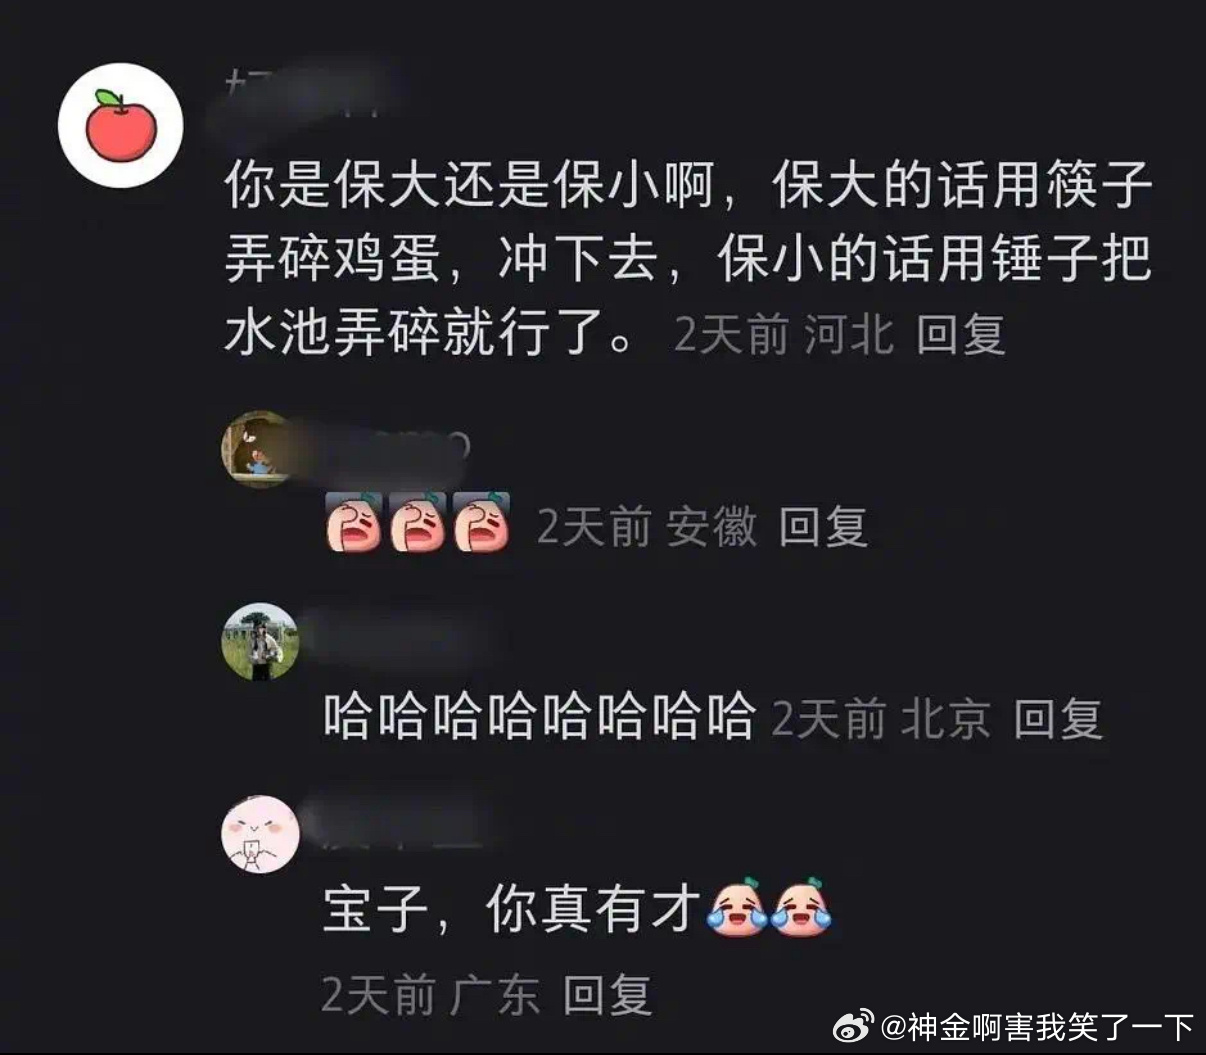Click the Weibo logo in watermark
1206x1055 pixels.
[x=854, y=1025]
